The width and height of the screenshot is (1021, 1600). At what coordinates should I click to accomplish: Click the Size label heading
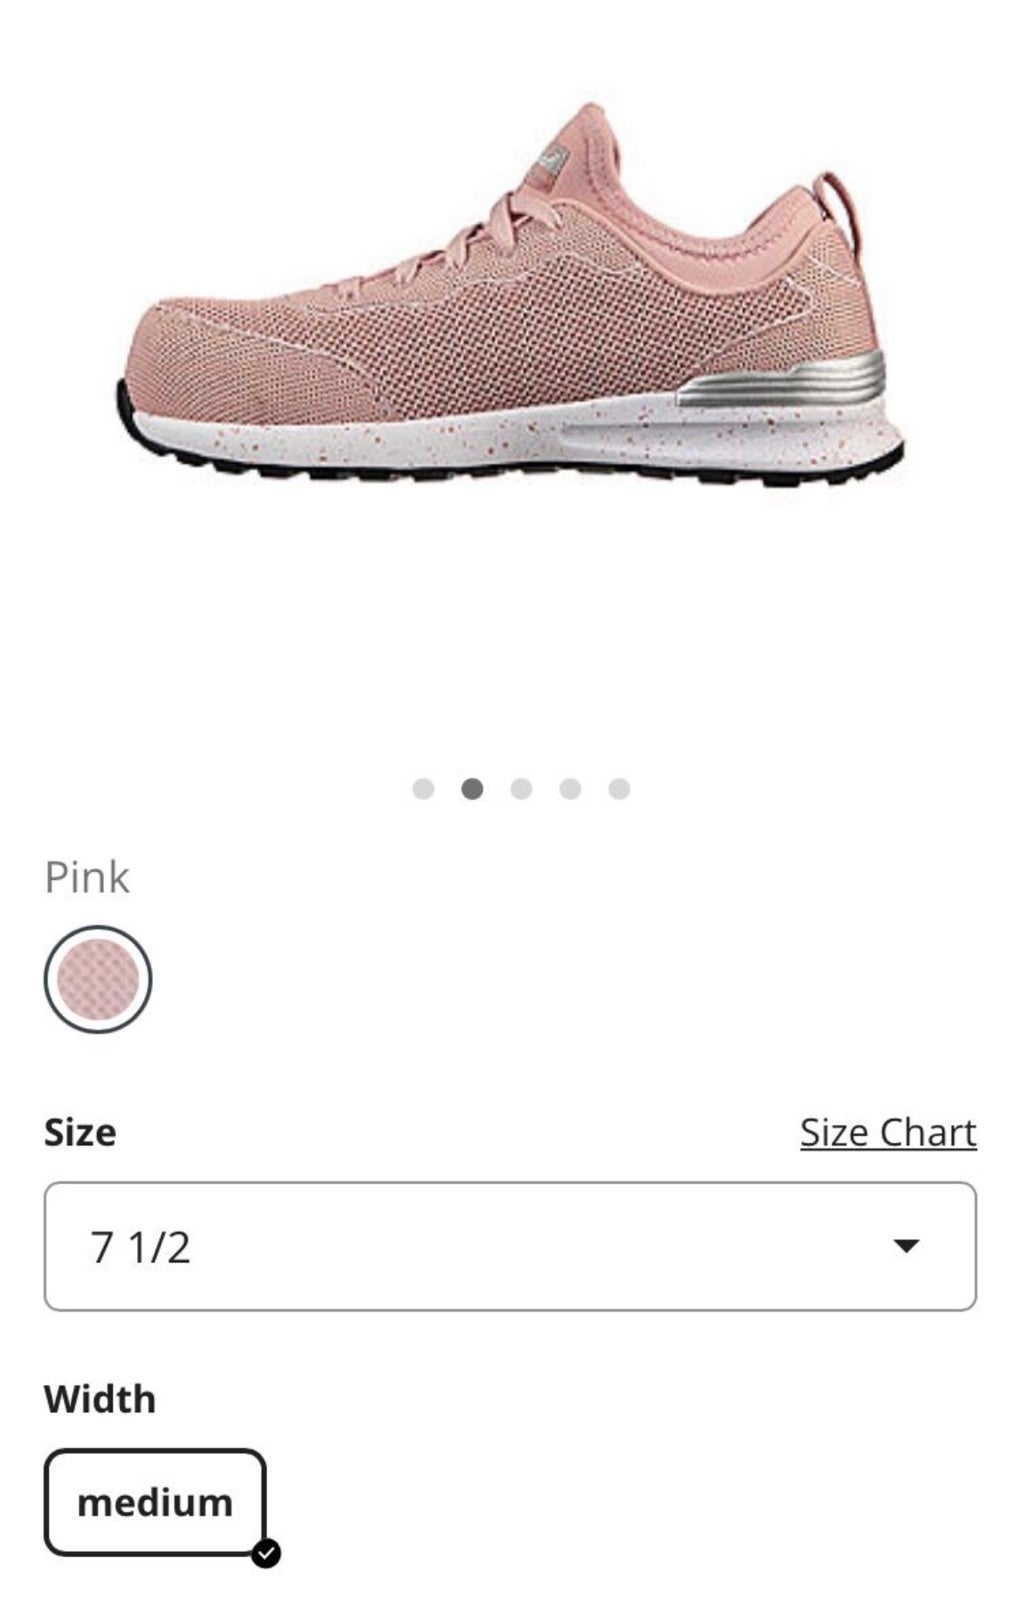80,1132
